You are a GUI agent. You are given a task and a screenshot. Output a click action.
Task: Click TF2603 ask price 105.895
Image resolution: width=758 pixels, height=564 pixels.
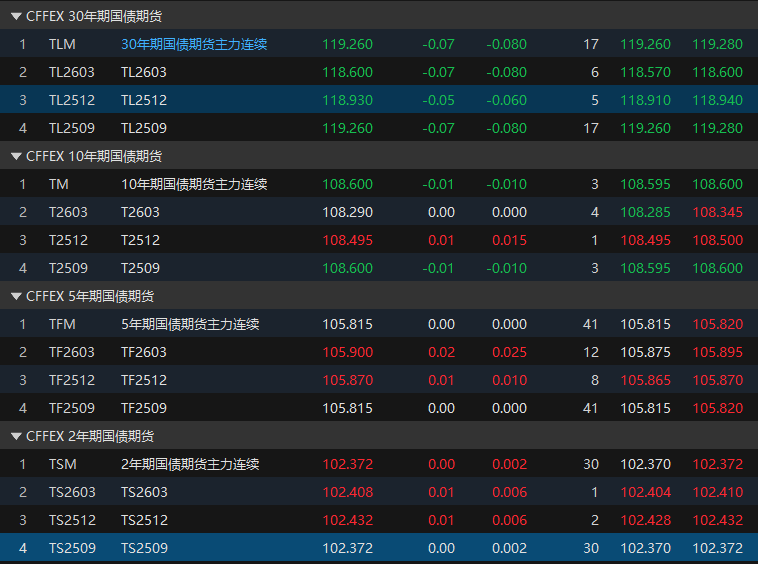click(x=717, y=352)
